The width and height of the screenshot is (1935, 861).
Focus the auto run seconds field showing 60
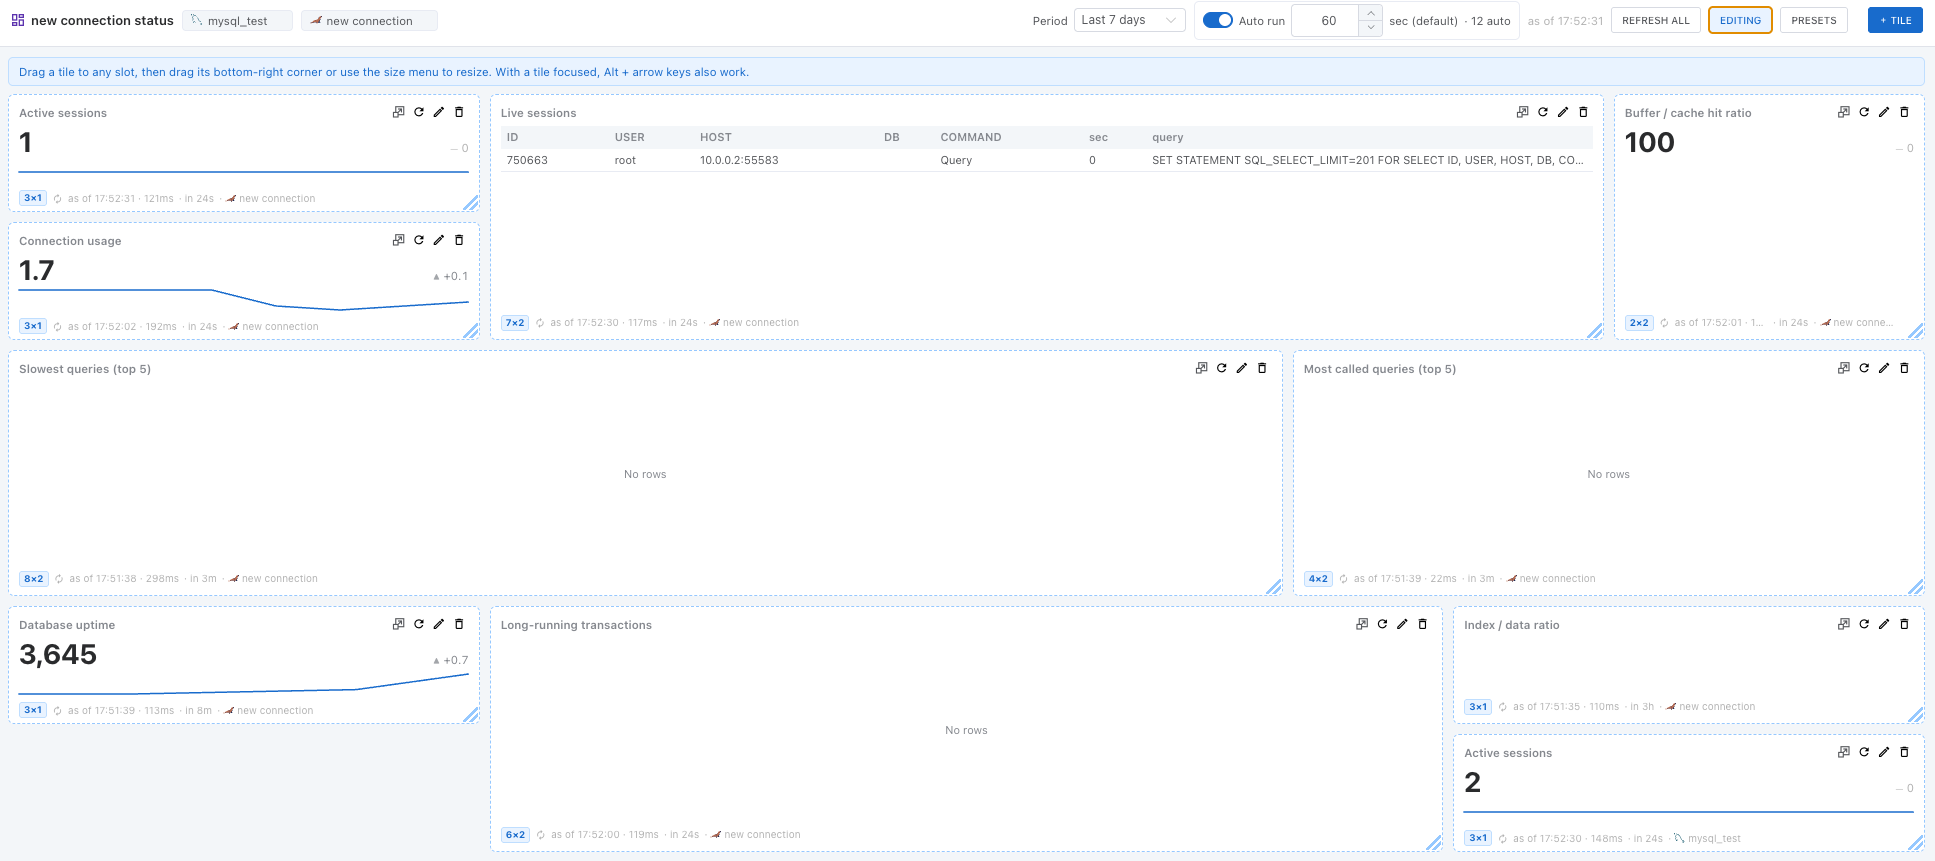point(1326,20)
